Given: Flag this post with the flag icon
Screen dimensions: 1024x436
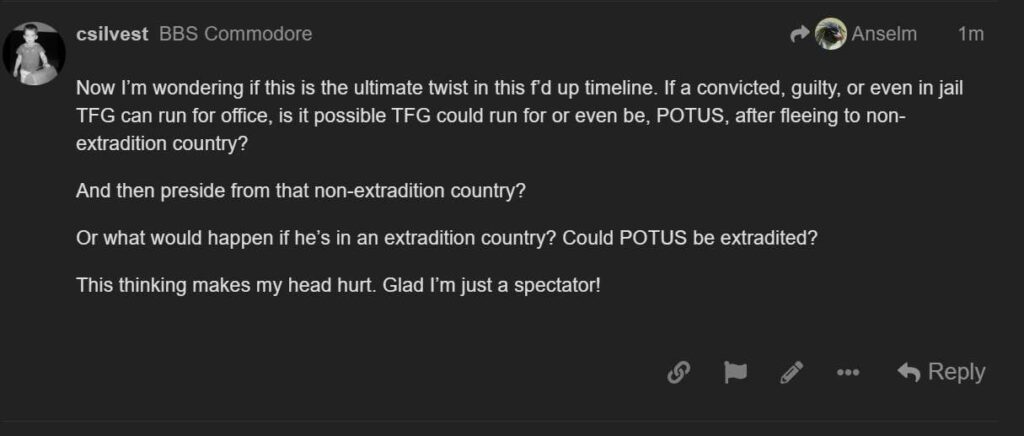Looking at the screenshot, I should coord(735,373).
